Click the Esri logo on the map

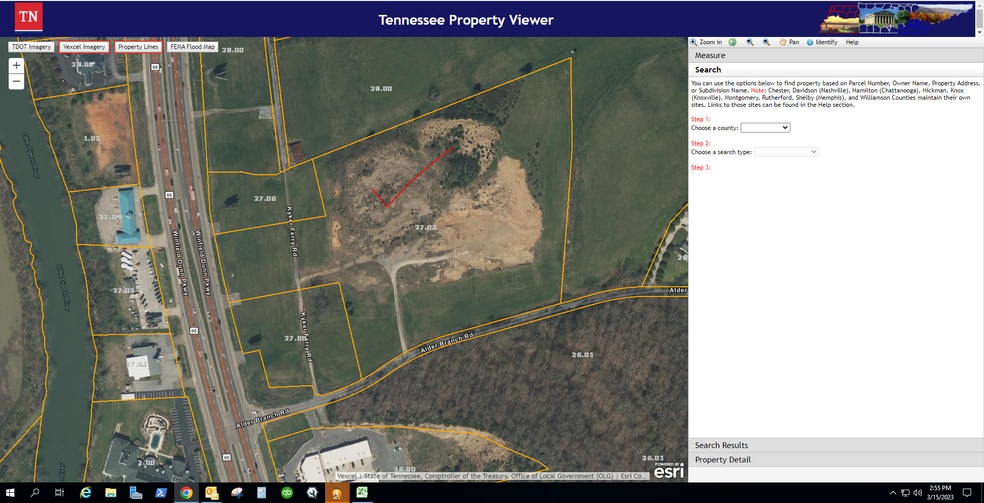pyautogui.click(x=669, y=471)
